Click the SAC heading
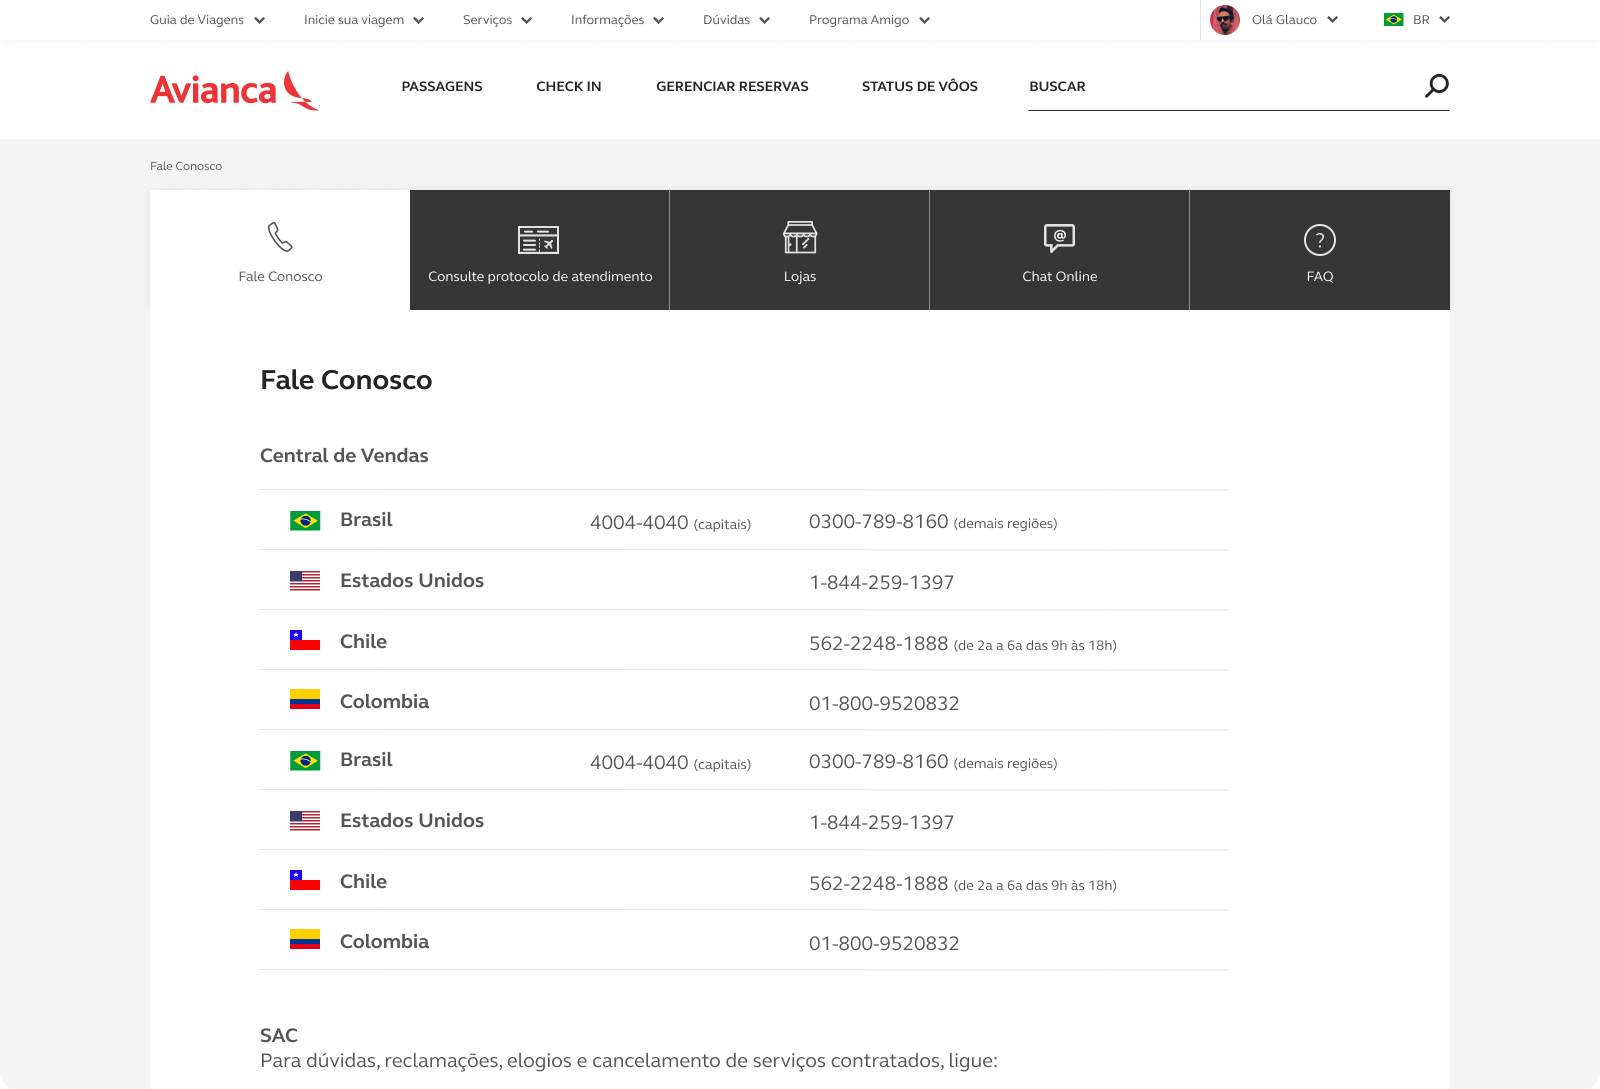The image size is (1600, 1089). [279, 1035]
